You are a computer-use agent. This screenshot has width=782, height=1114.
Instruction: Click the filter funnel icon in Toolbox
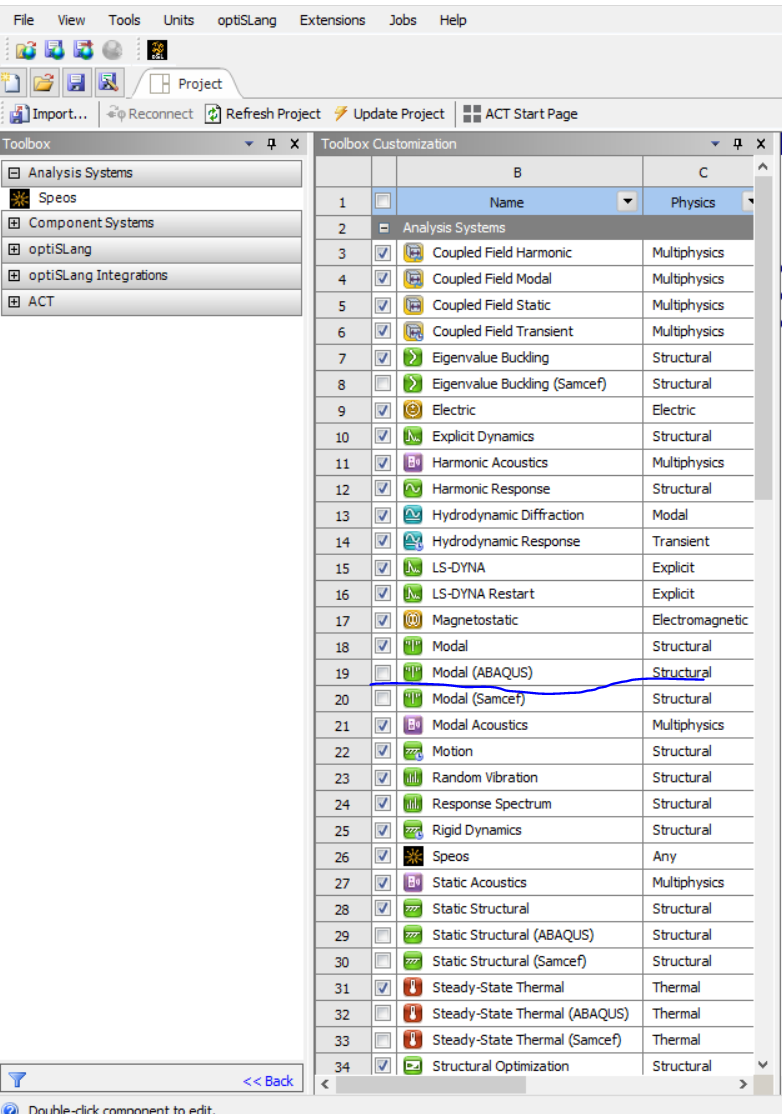click(18, 1081)
